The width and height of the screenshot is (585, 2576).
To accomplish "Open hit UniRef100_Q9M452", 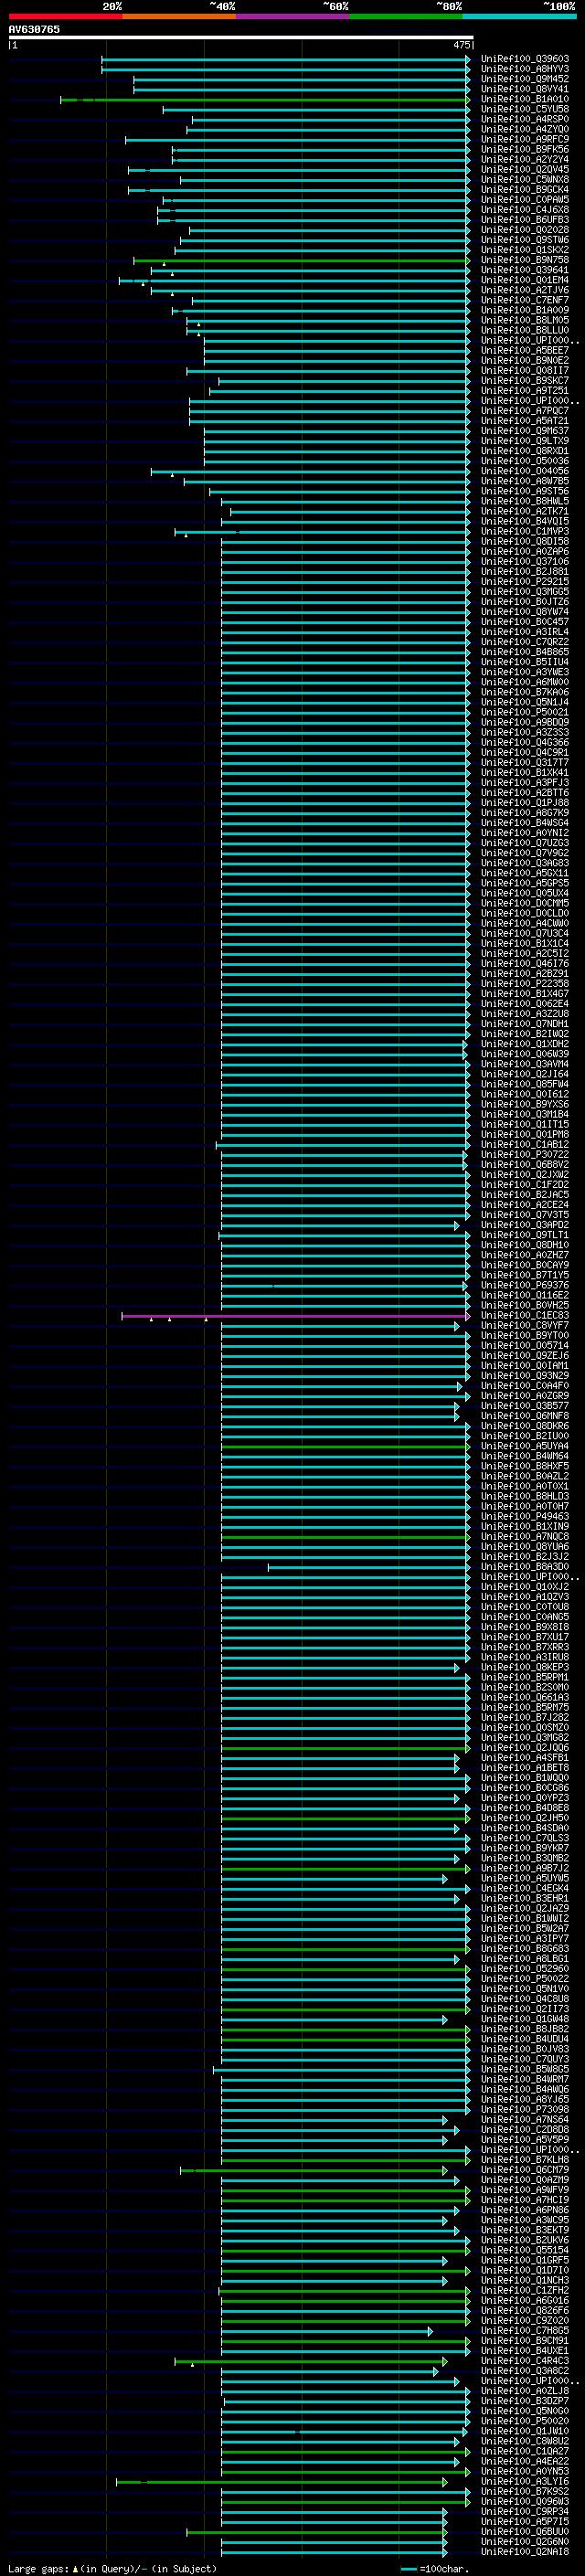I will (x=524, y=79).
